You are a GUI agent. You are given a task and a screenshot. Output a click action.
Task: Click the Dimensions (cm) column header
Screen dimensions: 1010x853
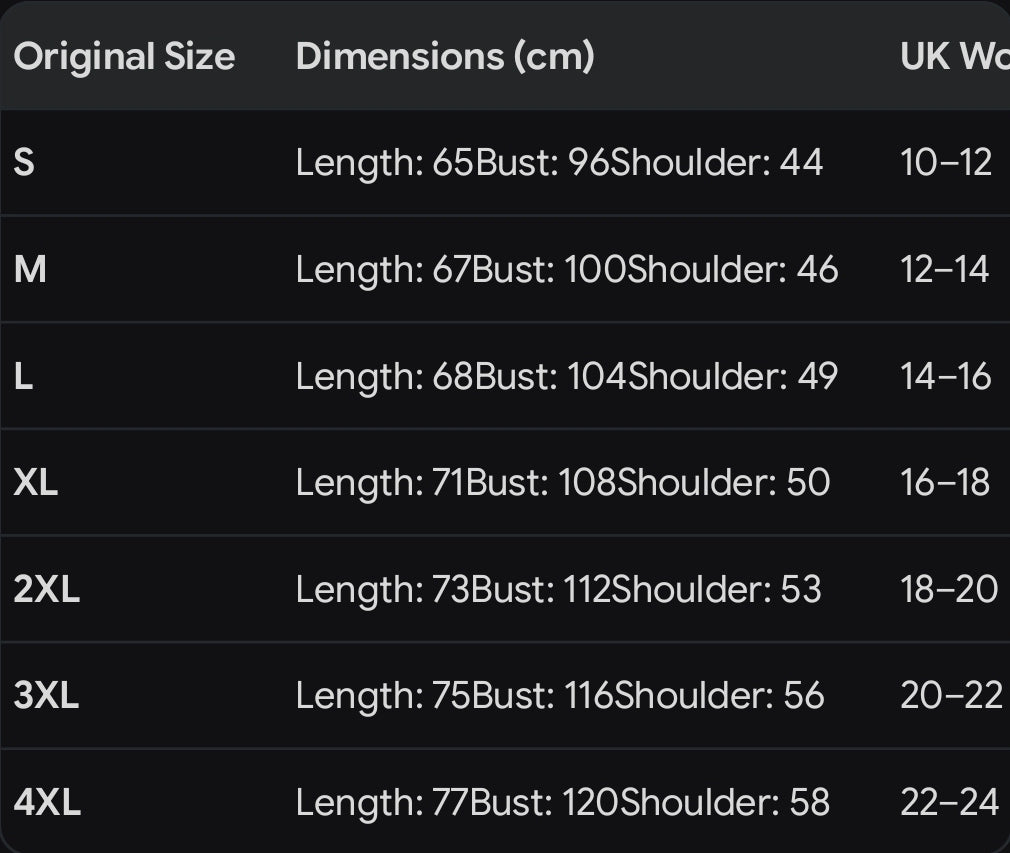coord(444,57)
